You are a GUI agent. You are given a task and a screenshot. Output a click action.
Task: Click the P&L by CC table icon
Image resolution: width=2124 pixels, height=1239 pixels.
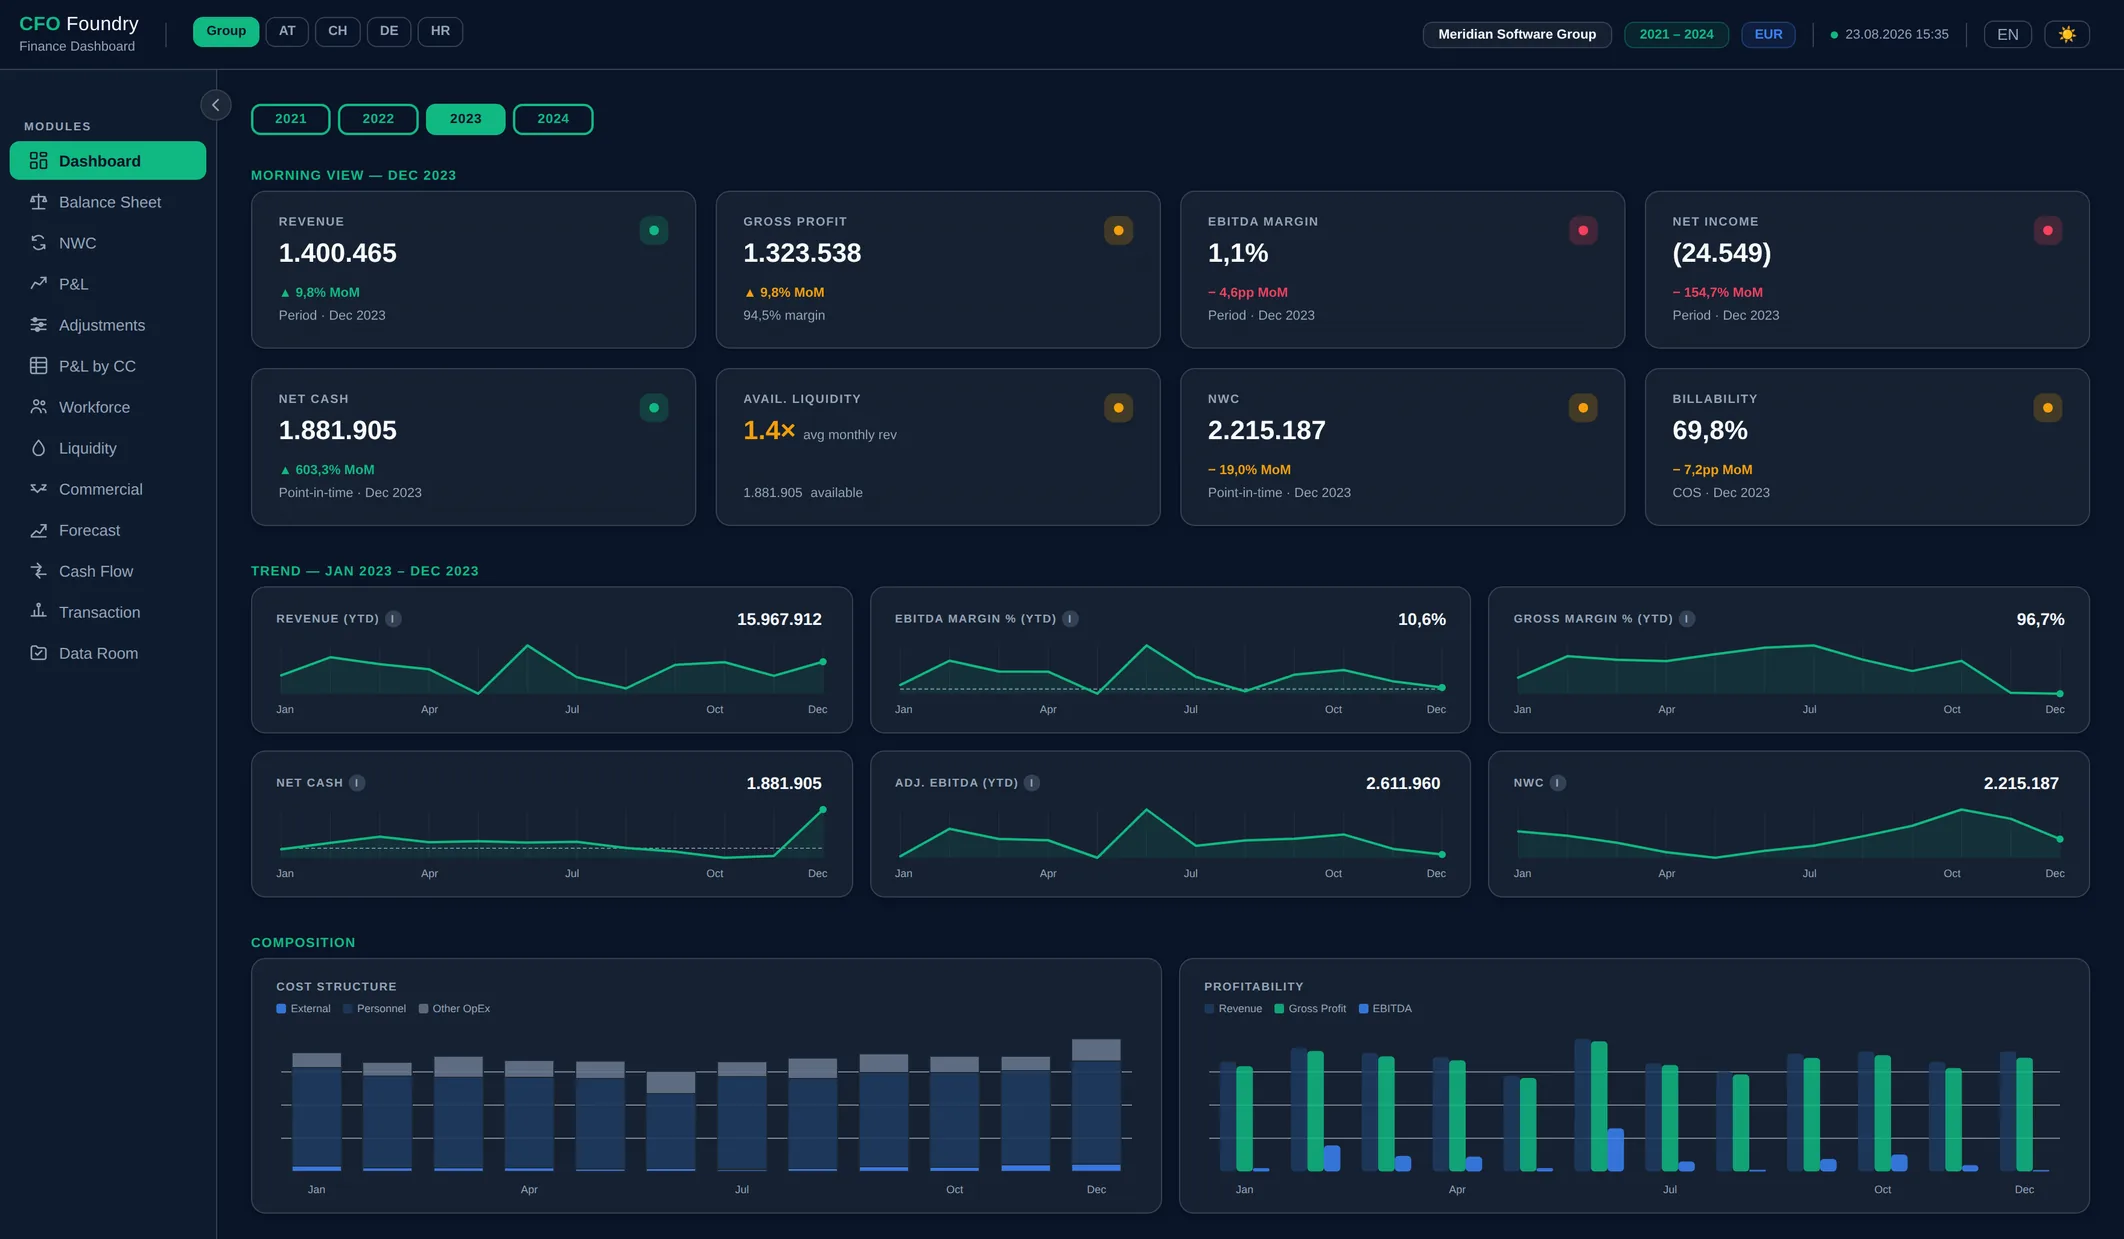coord(38,366)
